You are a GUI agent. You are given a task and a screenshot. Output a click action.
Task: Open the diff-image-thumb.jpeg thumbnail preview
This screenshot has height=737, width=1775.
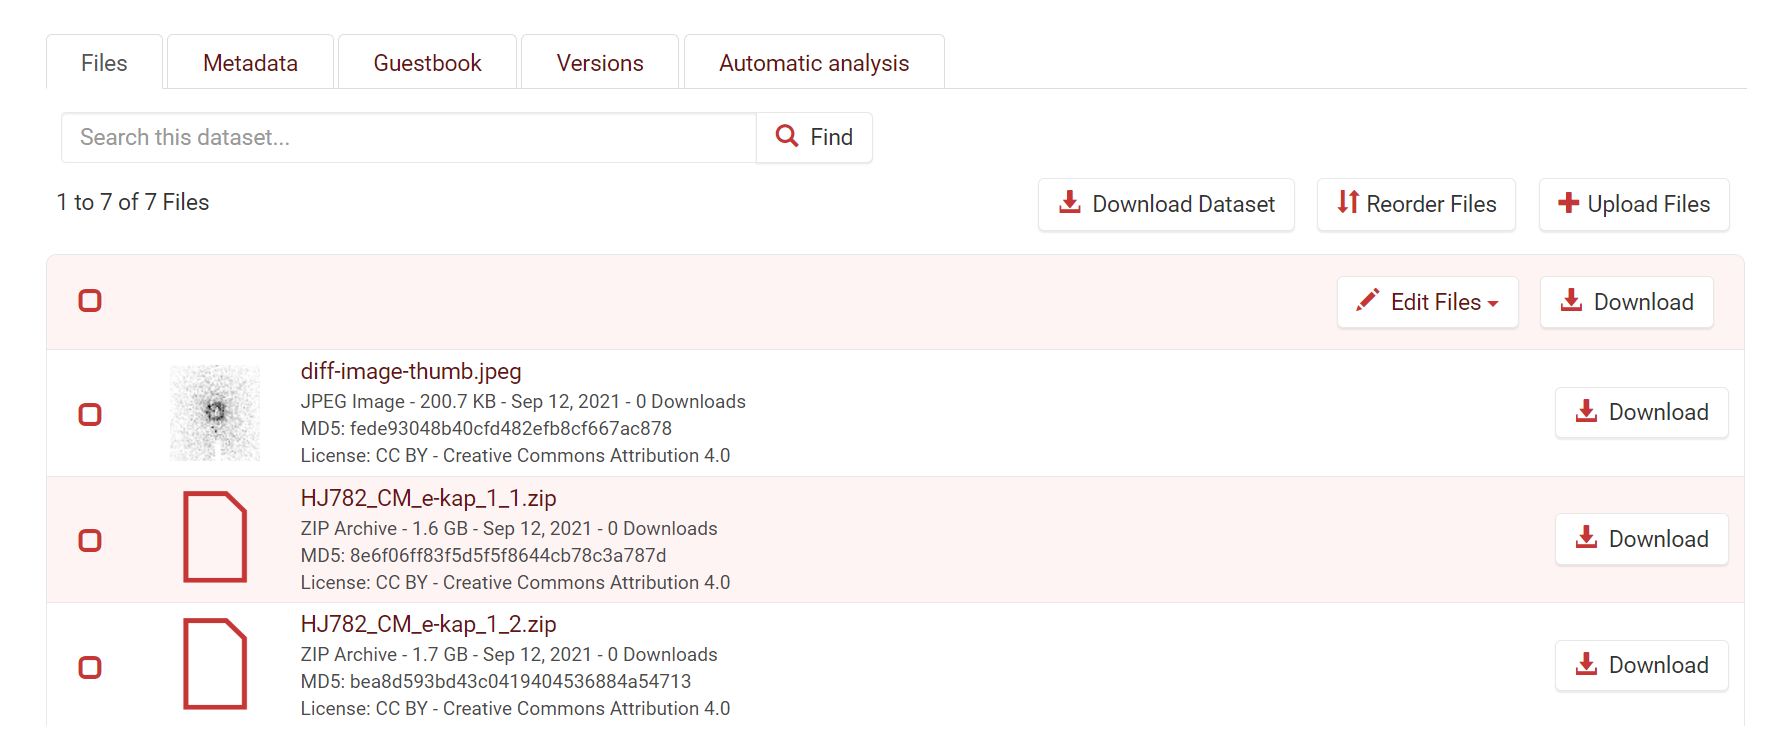[215, 413]
